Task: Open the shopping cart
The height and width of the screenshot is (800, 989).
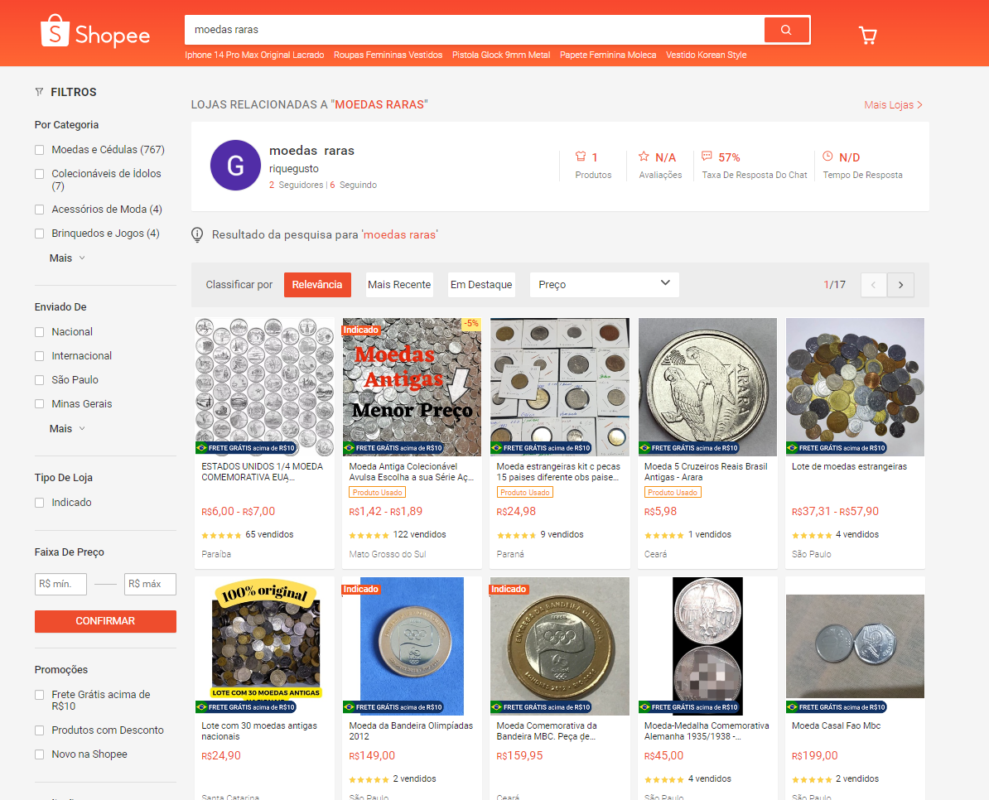Action: (867, 36)
